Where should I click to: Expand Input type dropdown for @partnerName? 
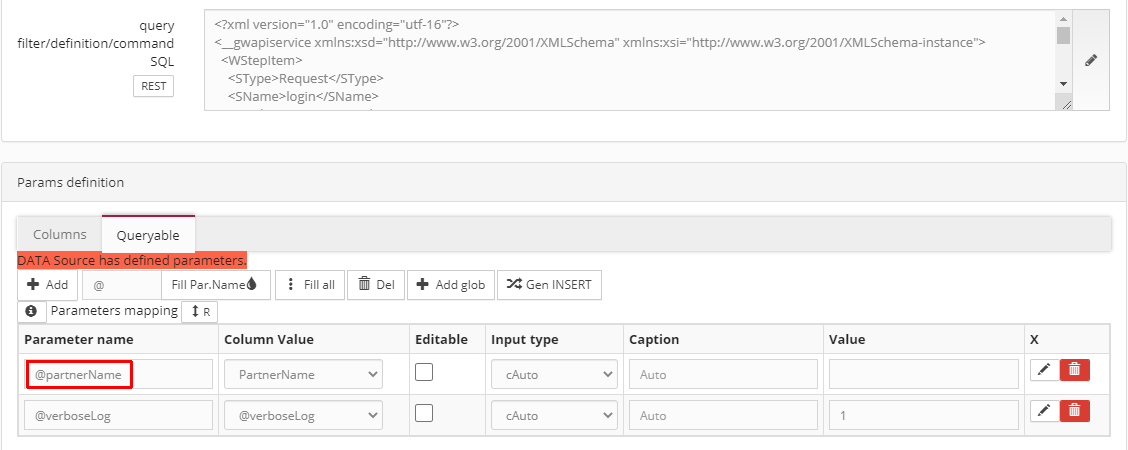pyautogui.click(x=554, y=374)
